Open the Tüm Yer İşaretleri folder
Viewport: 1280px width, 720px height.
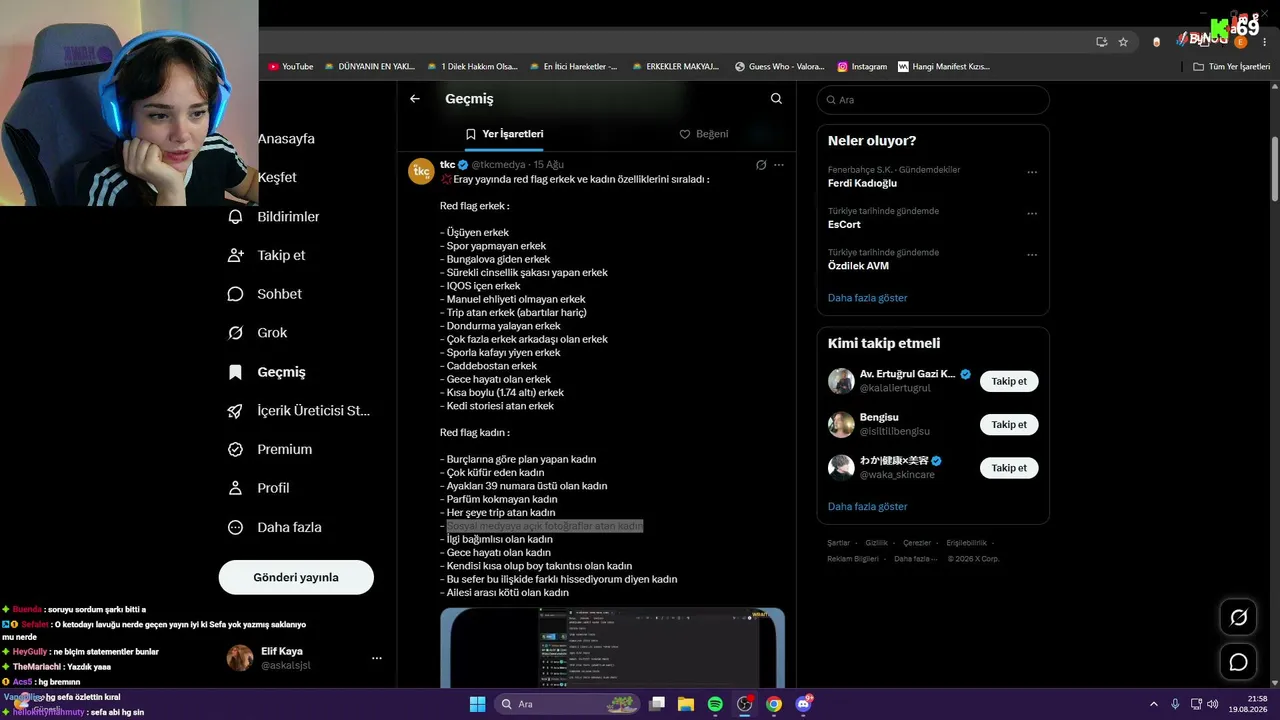pos(1232,67)
